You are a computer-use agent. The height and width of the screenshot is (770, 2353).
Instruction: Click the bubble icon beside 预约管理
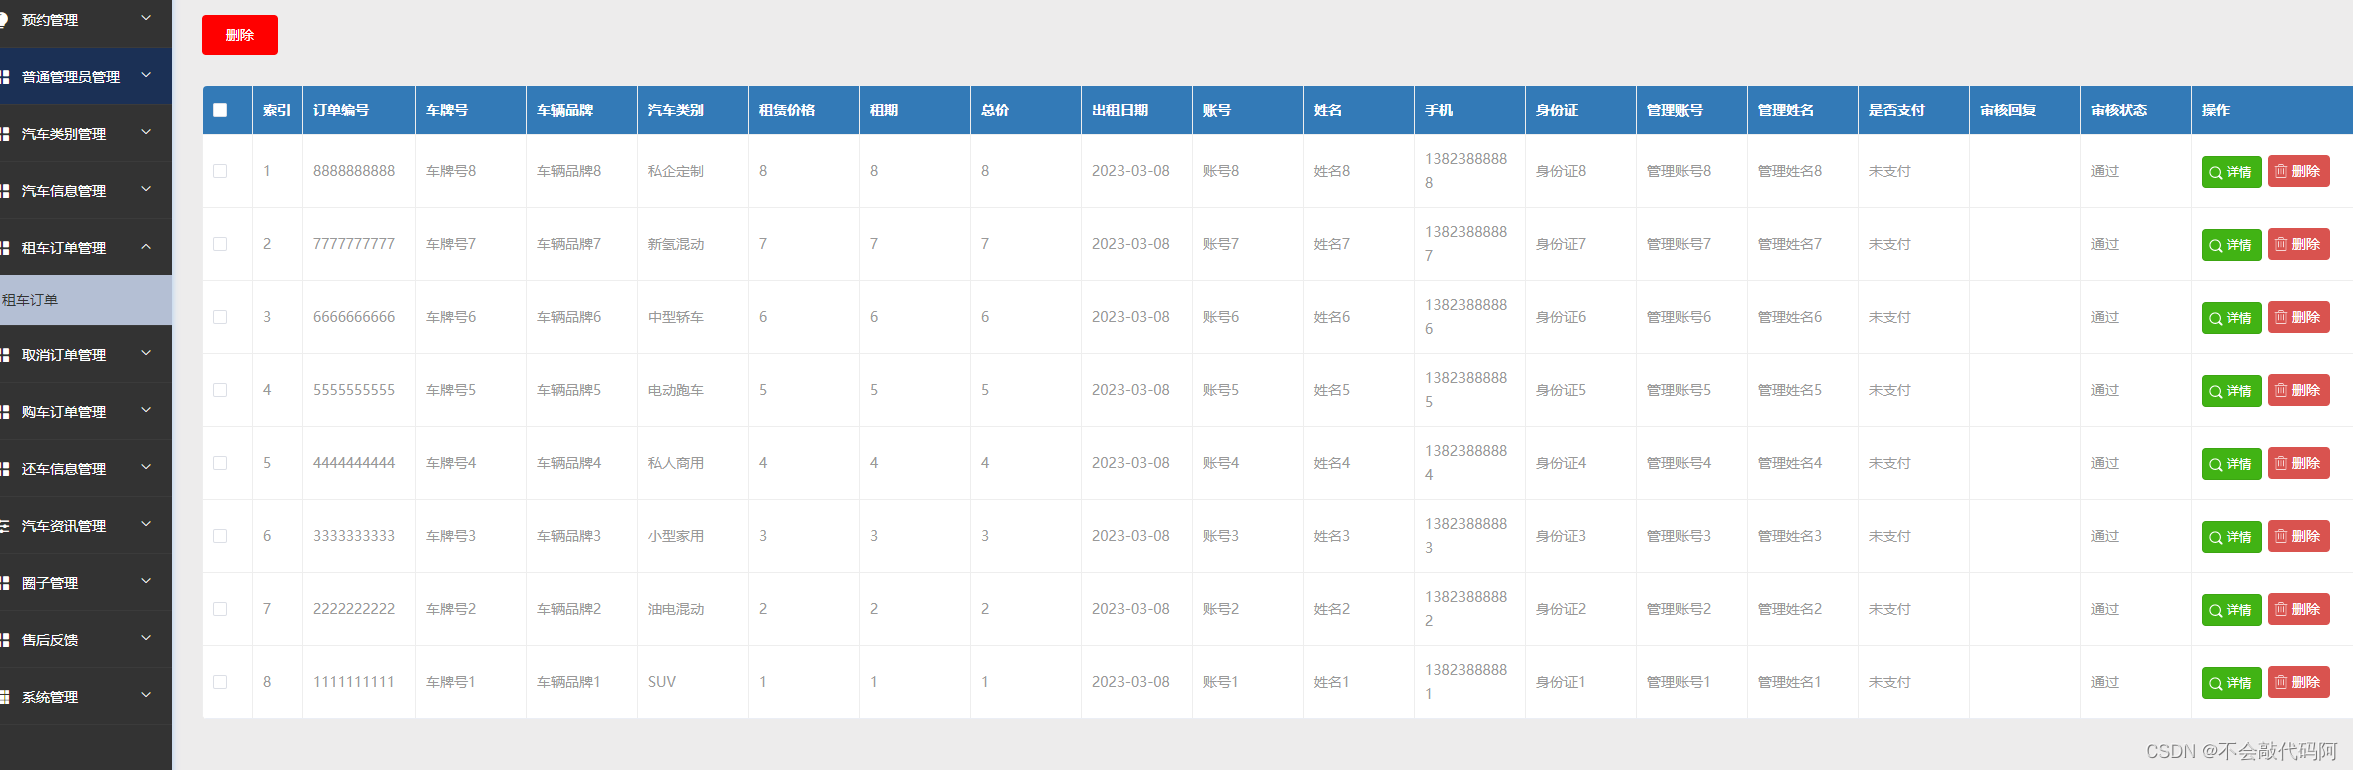[4, 20]
